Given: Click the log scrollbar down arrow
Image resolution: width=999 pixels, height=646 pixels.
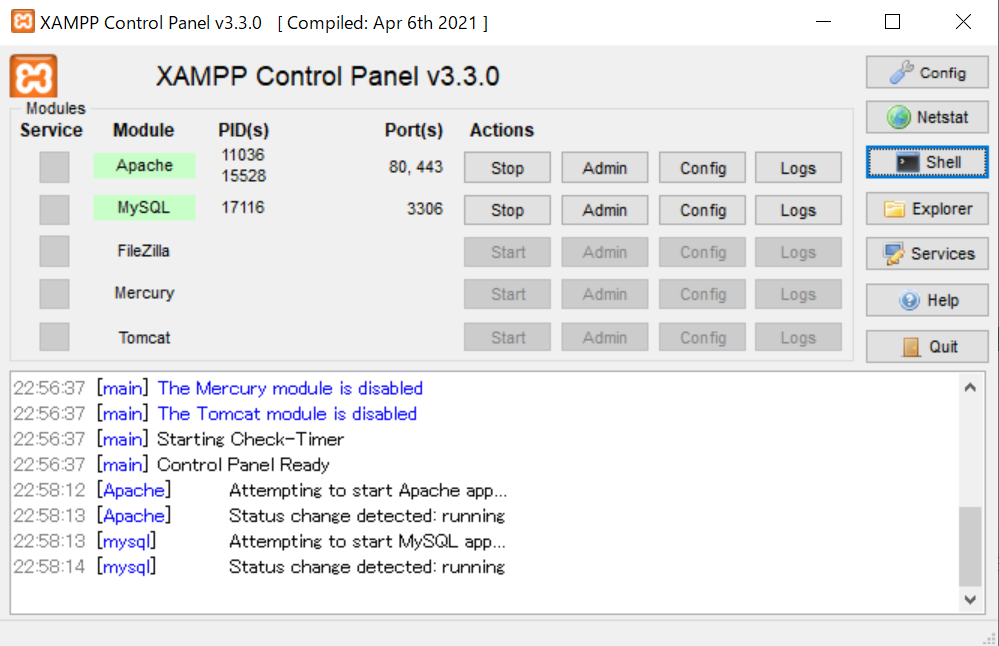Looking at the screenshot, I should tap(970, 599).
